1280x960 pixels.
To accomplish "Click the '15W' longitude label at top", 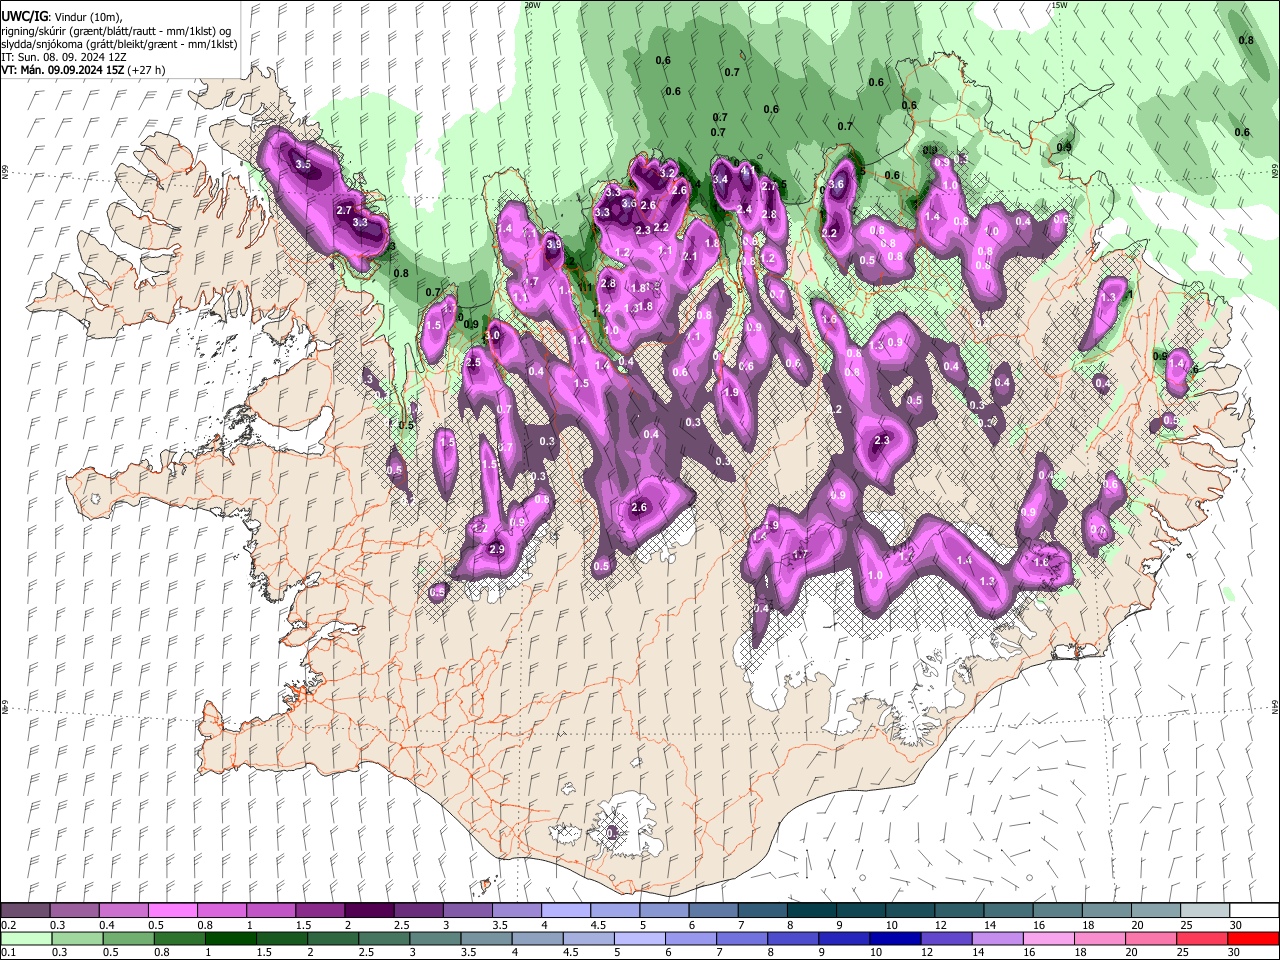I will 1059,5.
